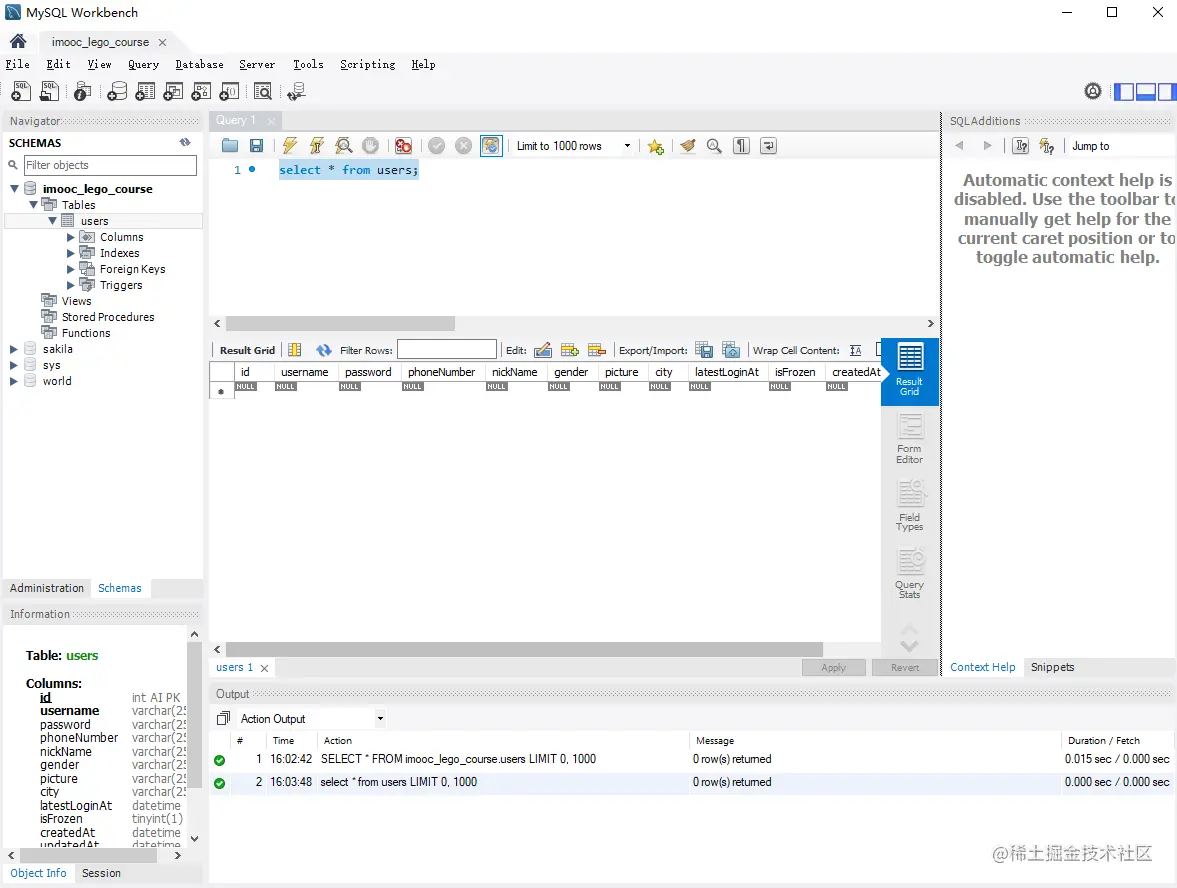Screen dimensions: 1177x888
Task: Create a new SQL tab icon
Action: tap(21, 92)
